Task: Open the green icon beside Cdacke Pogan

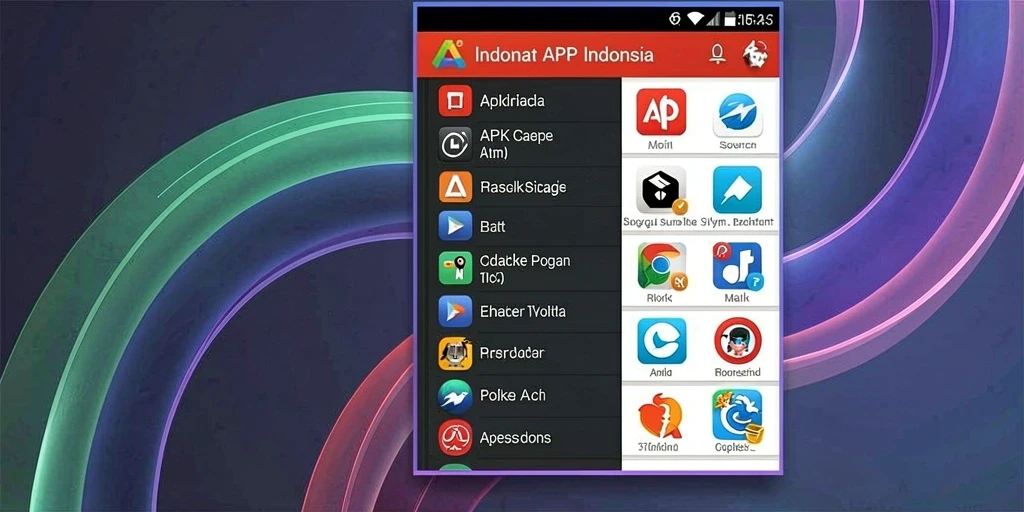Action: tap(455, 268)
